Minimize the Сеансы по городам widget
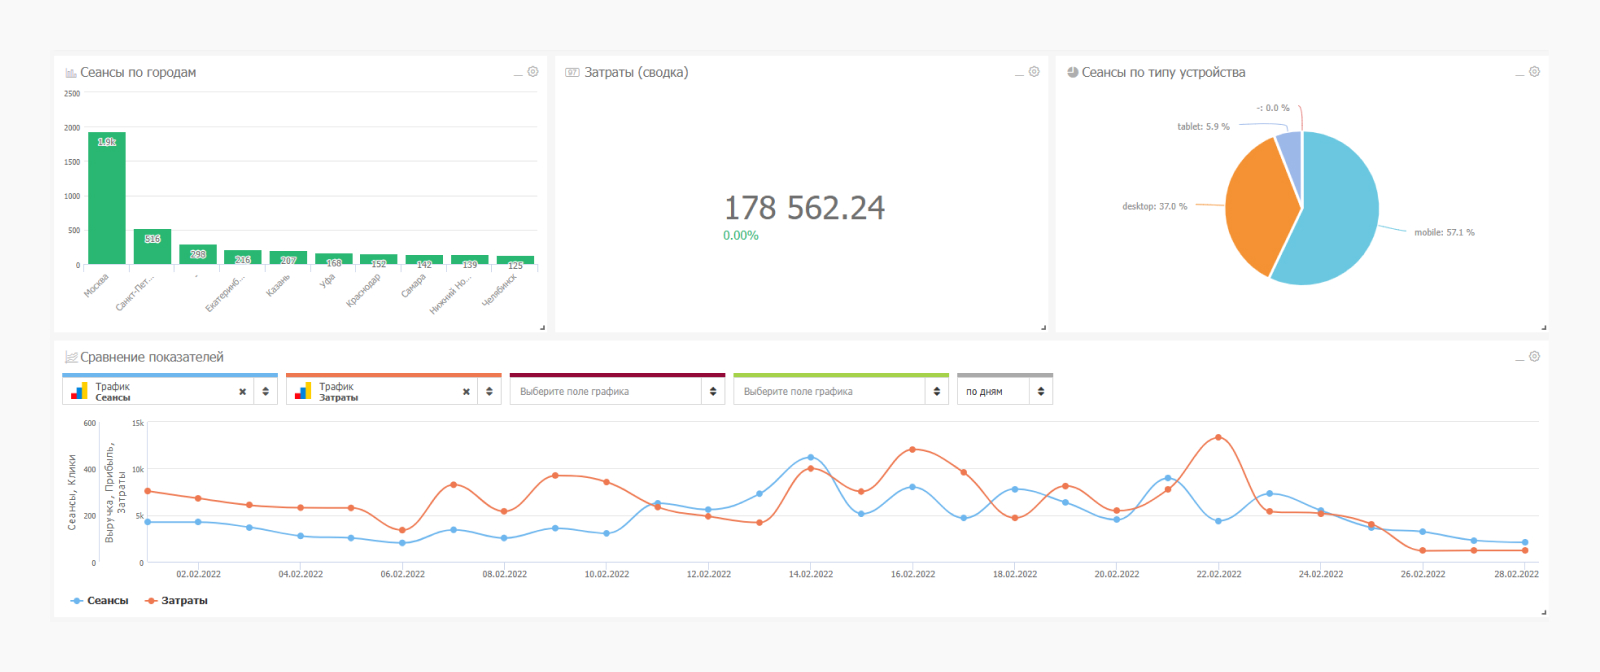 (x=518, y=74)
